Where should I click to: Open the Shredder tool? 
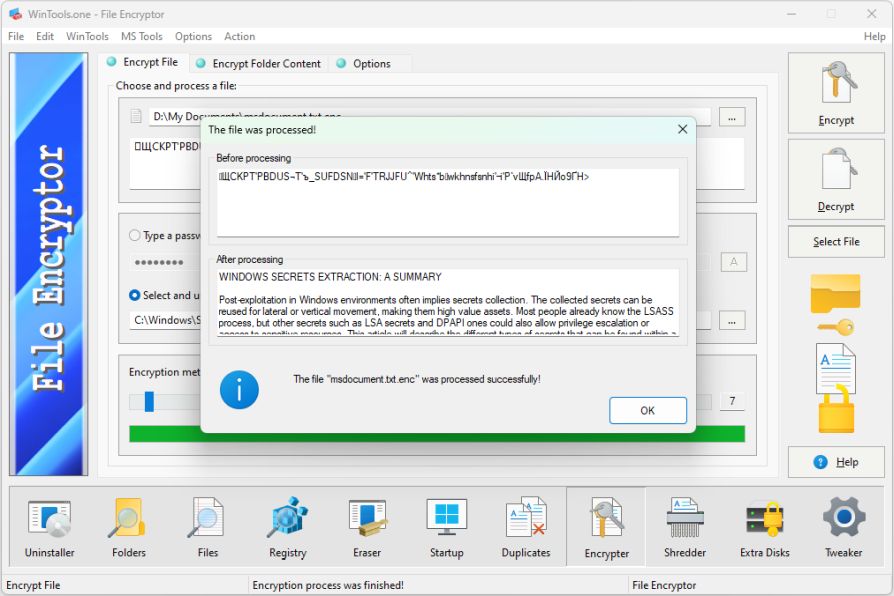coord(685,527)
